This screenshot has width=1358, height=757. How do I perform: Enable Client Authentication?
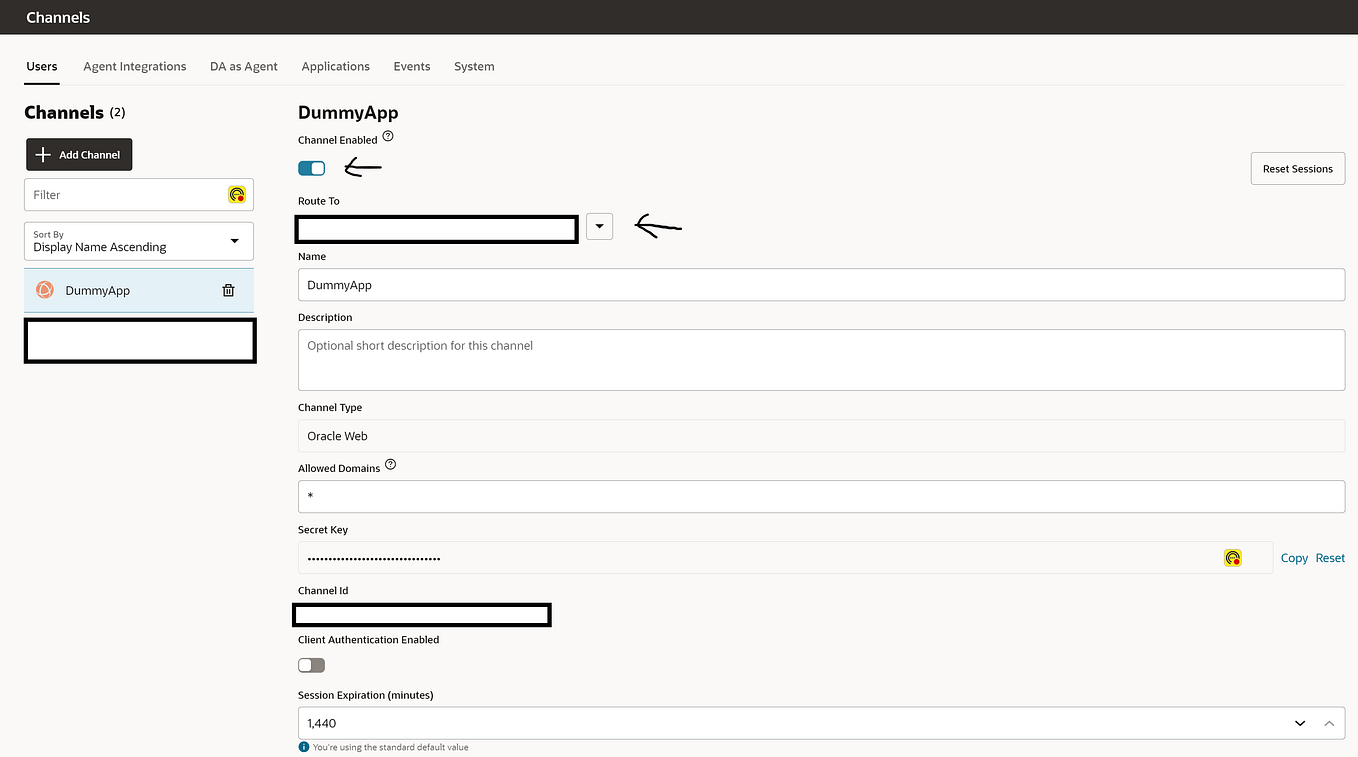311,664
